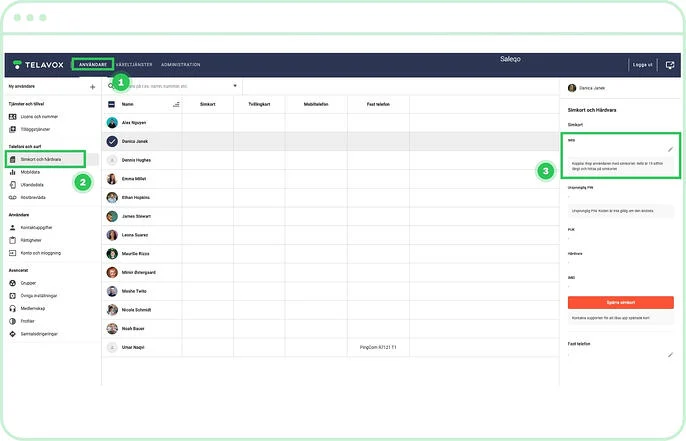Open Profiler in the sidebar
This screenshot has height=441, width=686.
click(22, 321)
